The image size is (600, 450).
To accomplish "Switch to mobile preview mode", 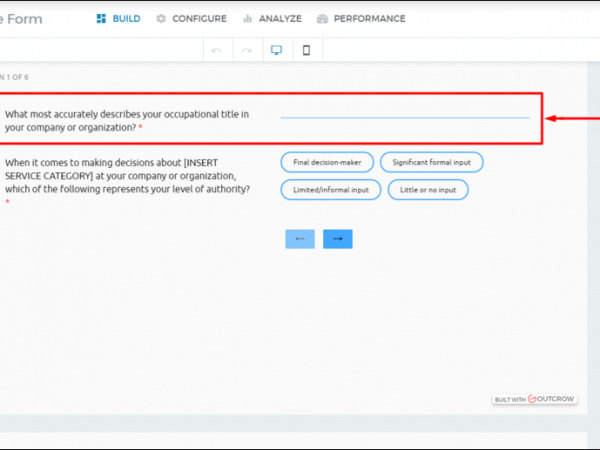I will coord(306,50).
